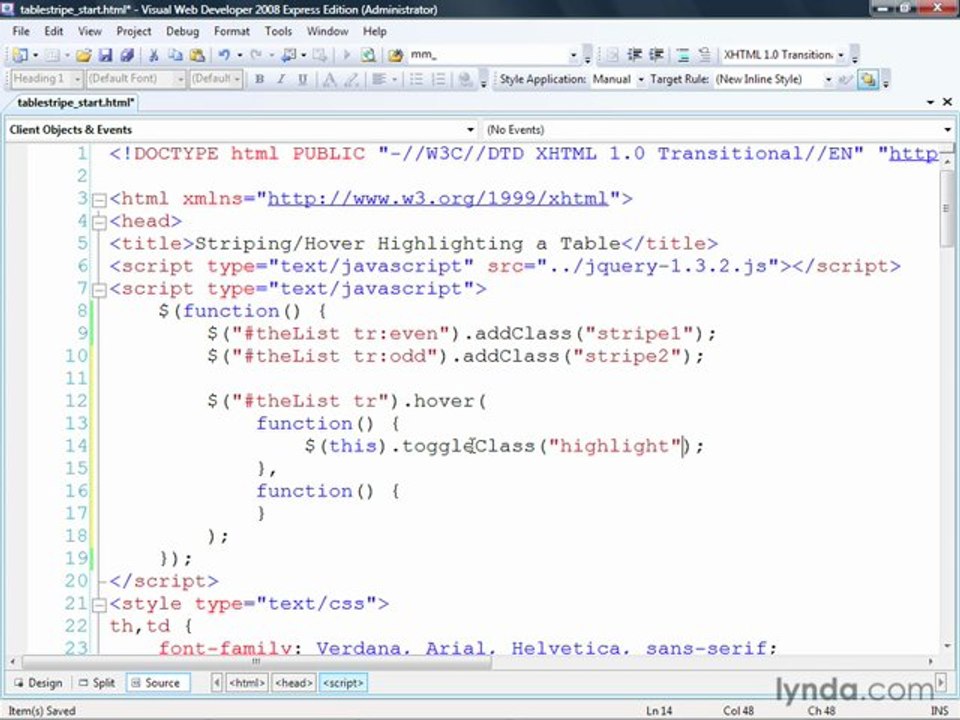Open the File menu
The image size is (960, 720).
pos(21,31)
